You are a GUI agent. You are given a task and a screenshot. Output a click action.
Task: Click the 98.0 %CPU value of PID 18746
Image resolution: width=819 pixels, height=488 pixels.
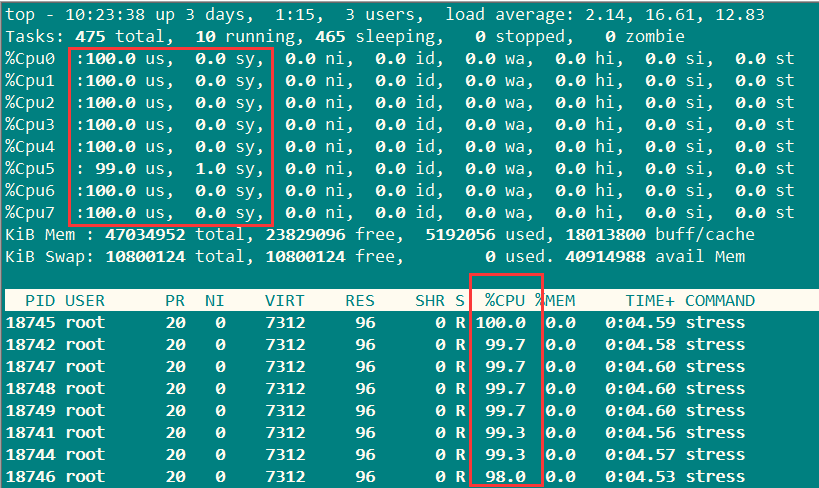point(505,476)
